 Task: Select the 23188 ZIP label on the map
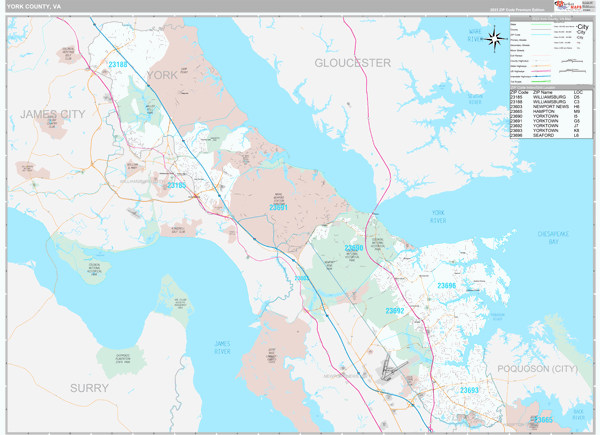(x=118, y=65)
